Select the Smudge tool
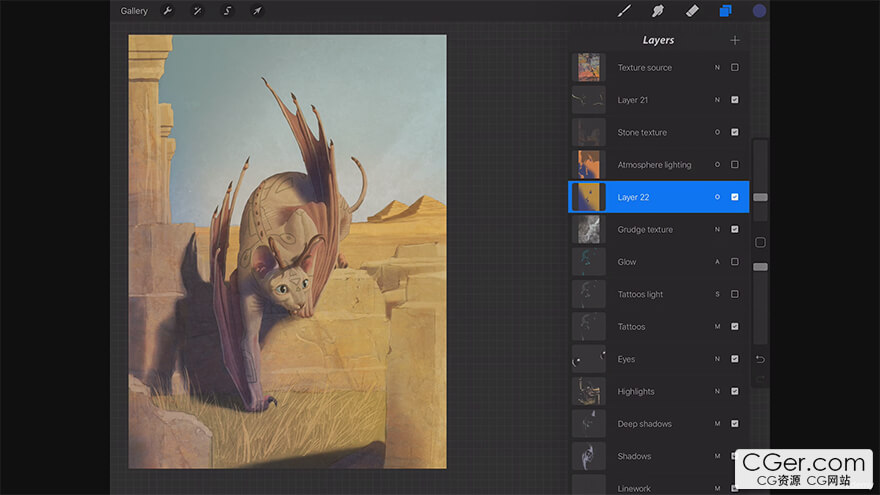Image resolution: width=880 pixels, height=495 pixels. tap(658, 11)
